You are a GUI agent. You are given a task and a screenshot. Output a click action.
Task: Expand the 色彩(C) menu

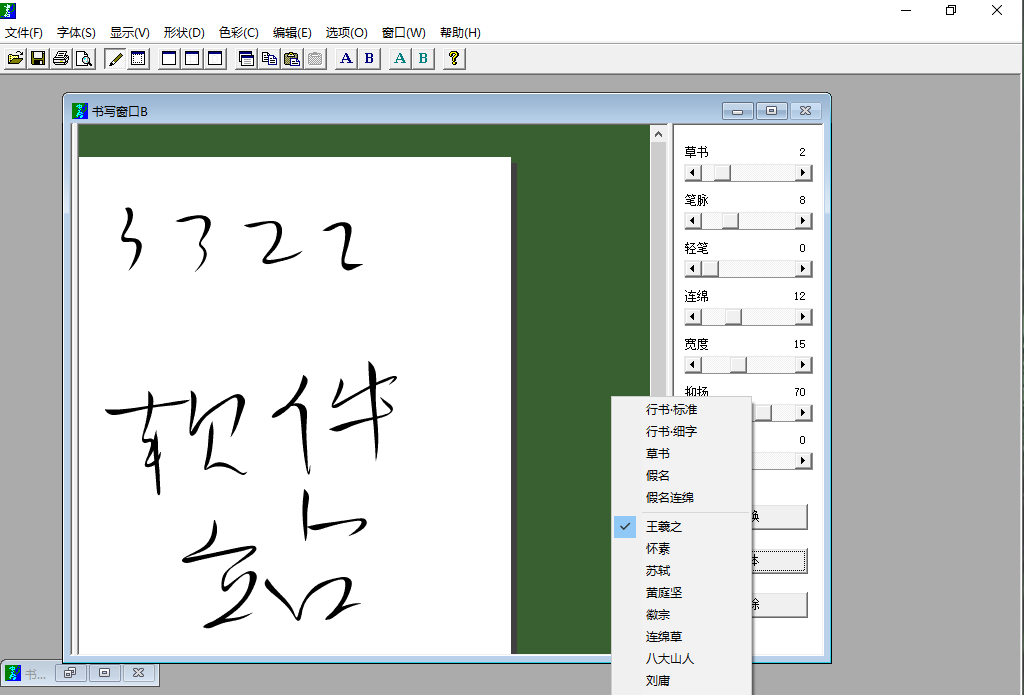(238, 33)
